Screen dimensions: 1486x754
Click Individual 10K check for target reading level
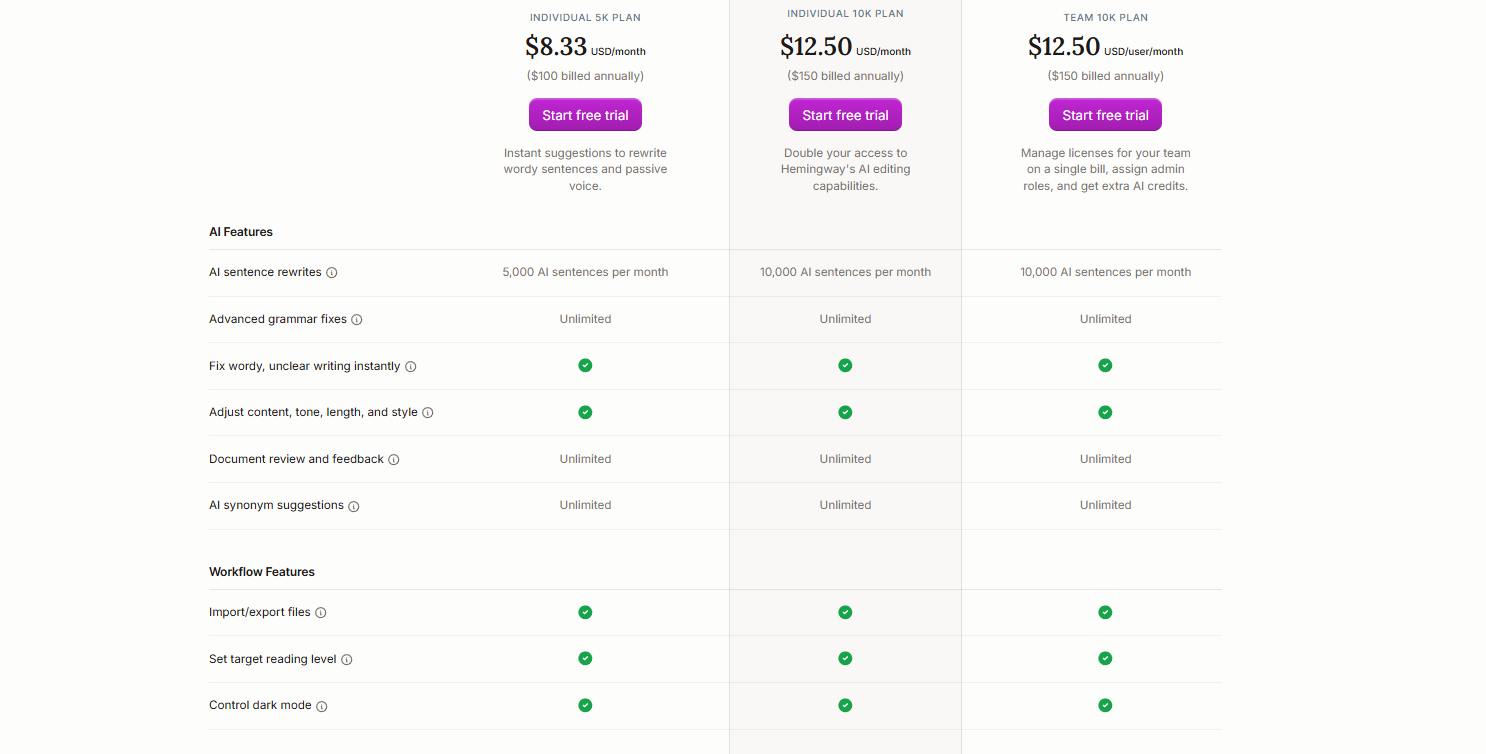click(x=845, y=658)
